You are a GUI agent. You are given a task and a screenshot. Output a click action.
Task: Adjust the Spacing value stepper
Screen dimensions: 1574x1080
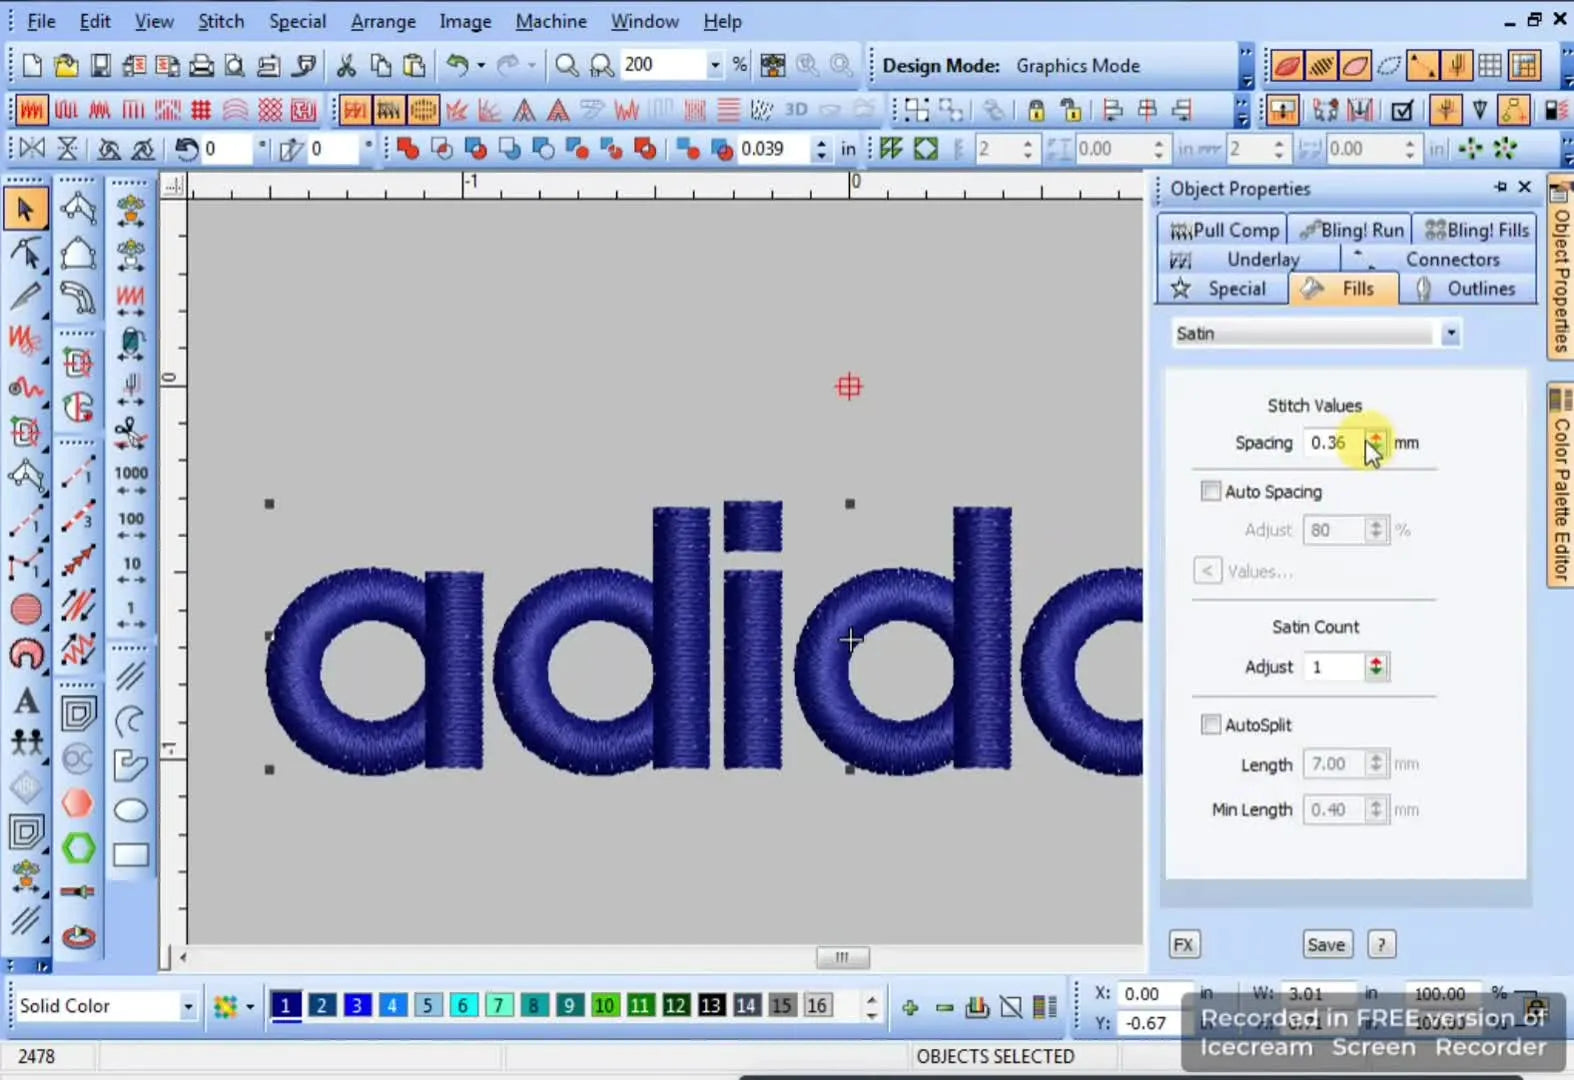[x=1376, y=442]
